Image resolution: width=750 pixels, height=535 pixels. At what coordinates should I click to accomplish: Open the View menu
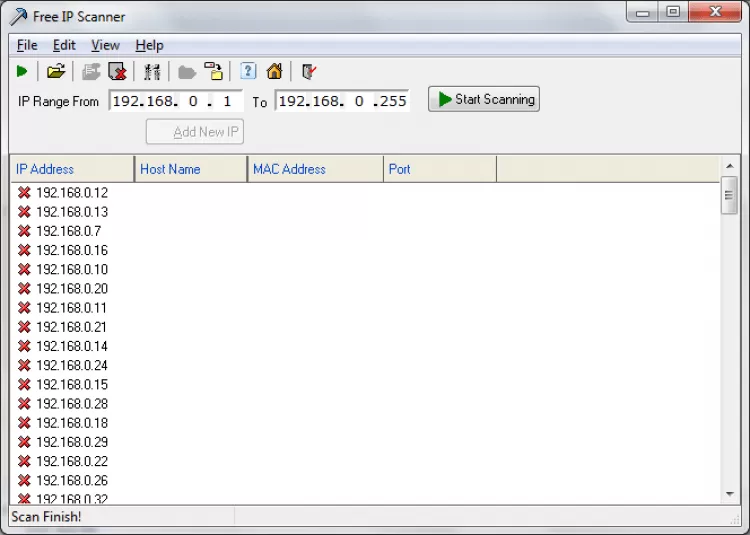(x=105, y=45)
